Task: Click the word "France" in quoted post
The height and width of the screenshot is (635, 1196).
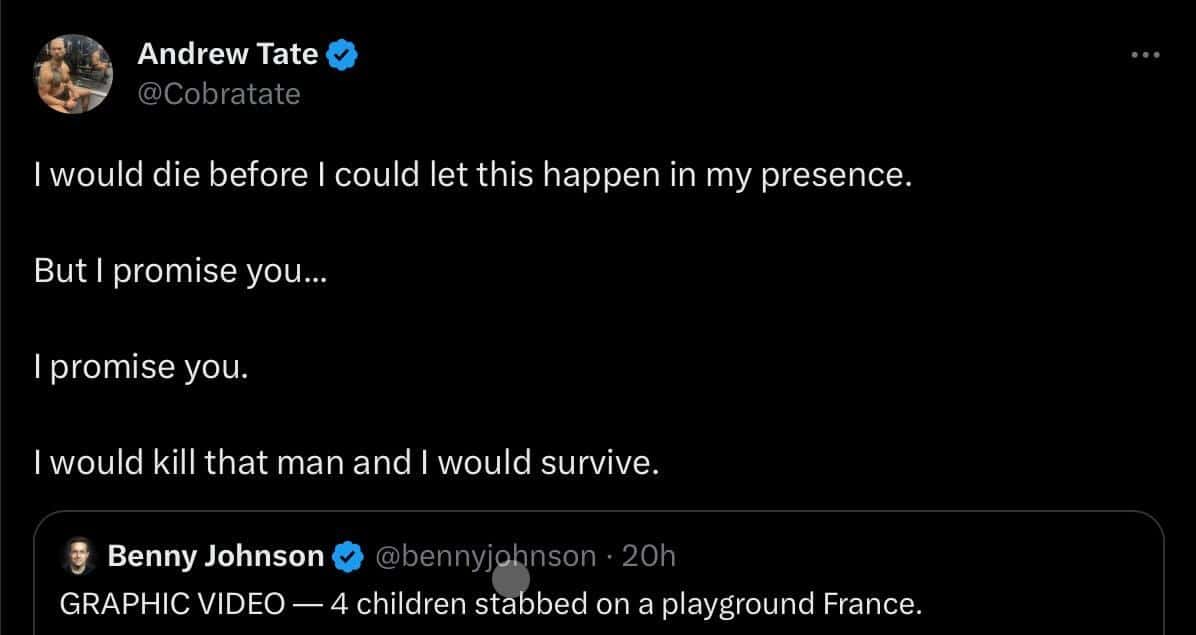Action: click(868, 604)
